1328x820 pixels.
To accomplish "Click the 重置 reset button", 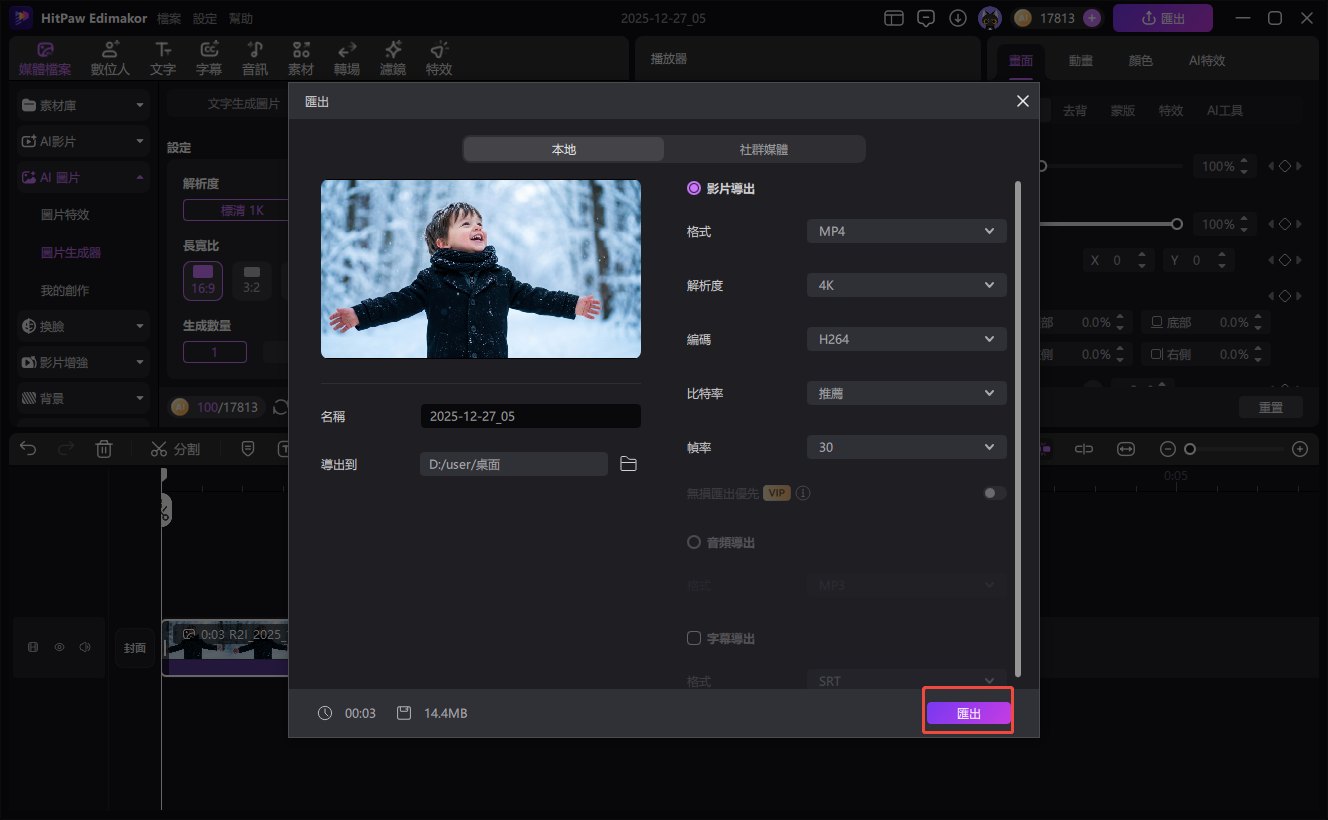I will pos(1270,406).
